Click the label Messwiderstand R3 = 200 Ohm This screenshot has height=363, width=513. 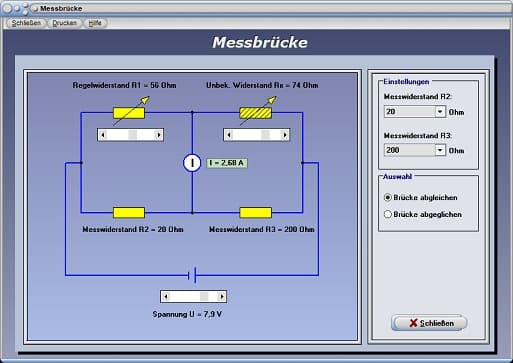pos(262,229)
